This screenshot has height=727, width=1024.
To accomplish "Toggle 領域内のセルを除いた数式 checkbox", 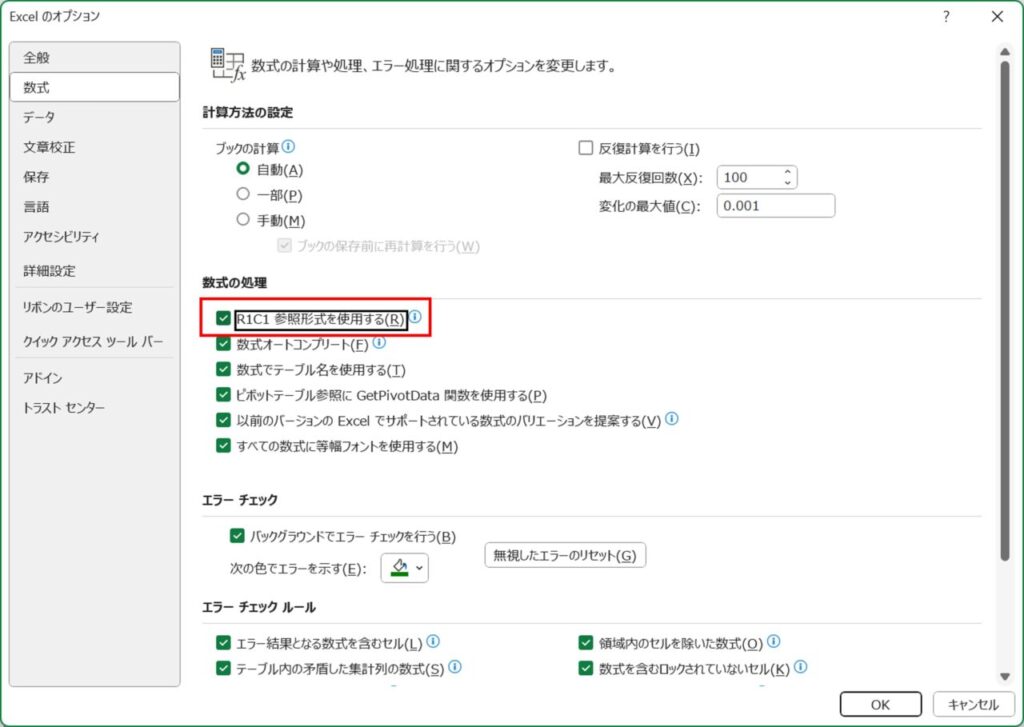I will click(586, 643).
